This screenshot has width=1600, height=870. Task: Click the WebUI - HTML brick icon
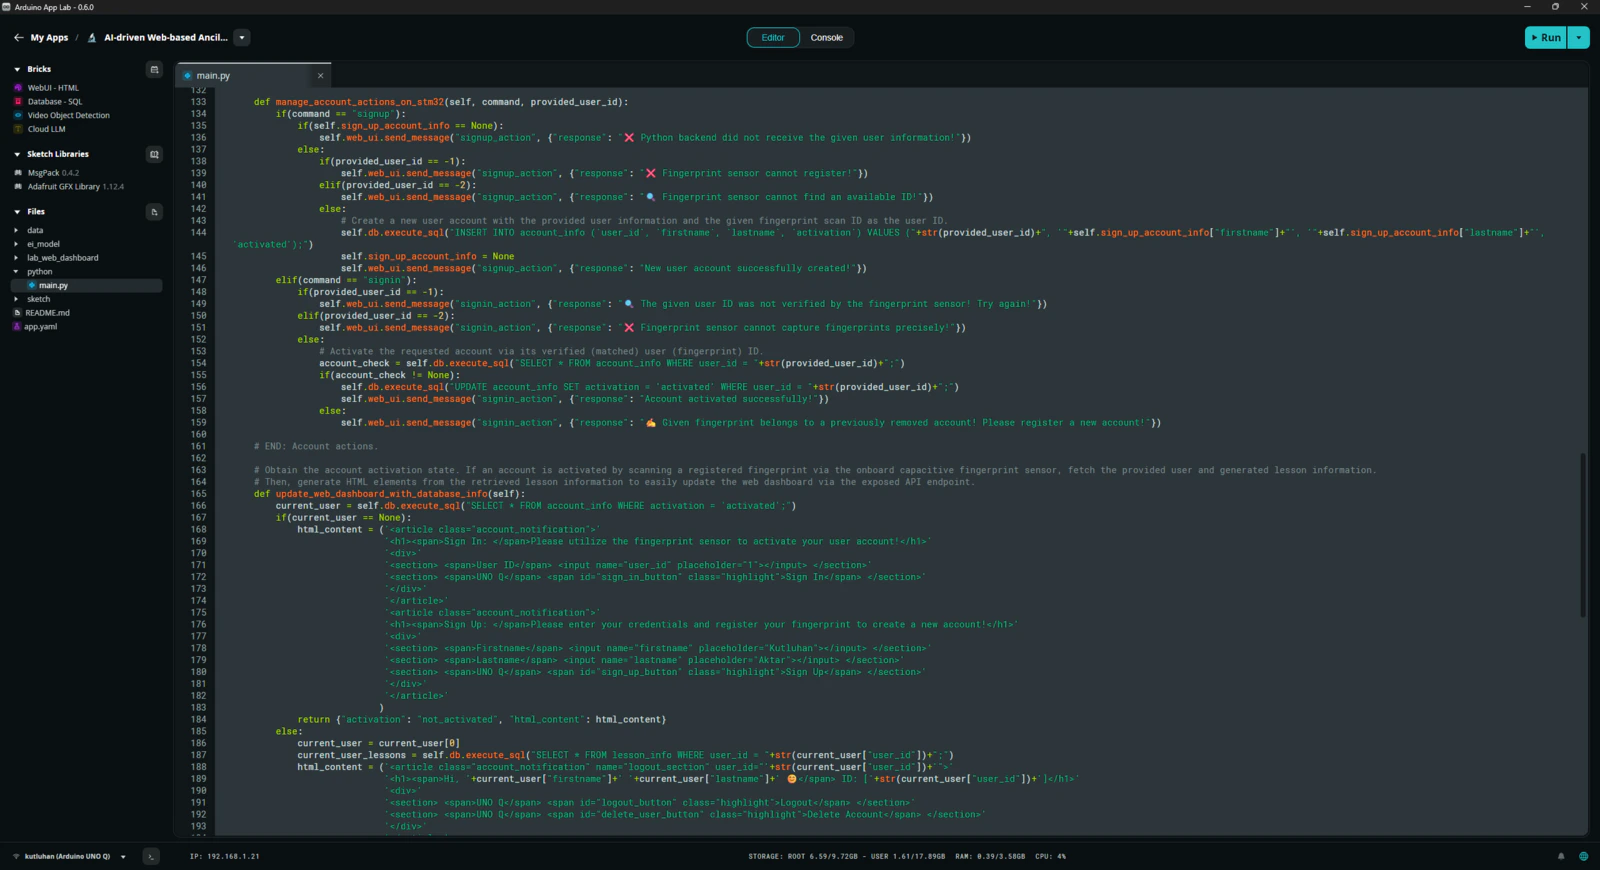(18, 88)
